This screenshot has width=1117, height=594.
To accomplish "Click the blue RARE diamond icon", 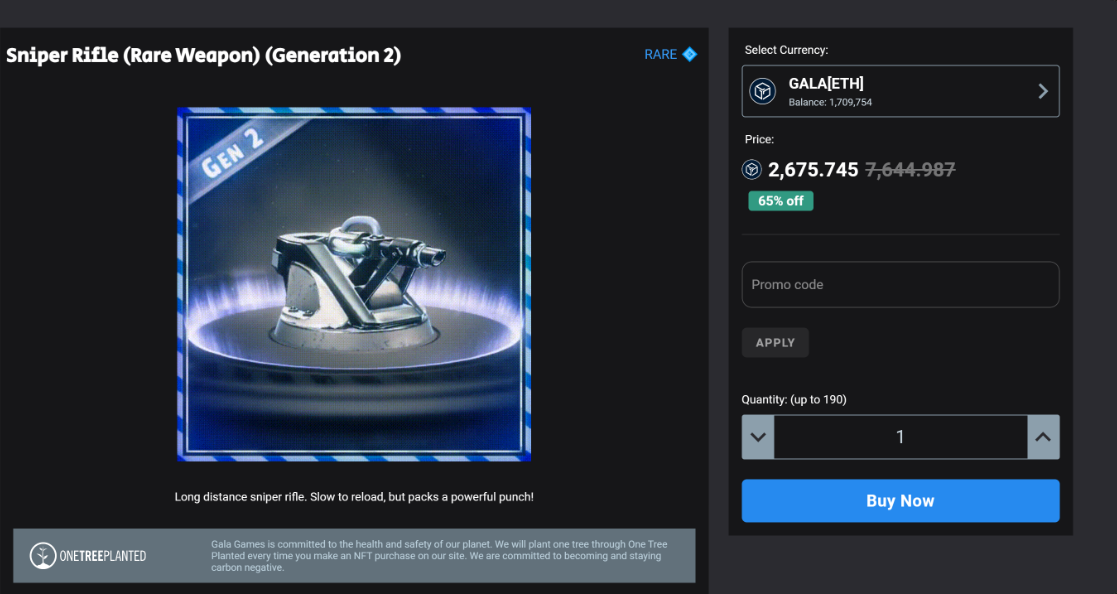I will pyautogui.click(x=689, y=54).
